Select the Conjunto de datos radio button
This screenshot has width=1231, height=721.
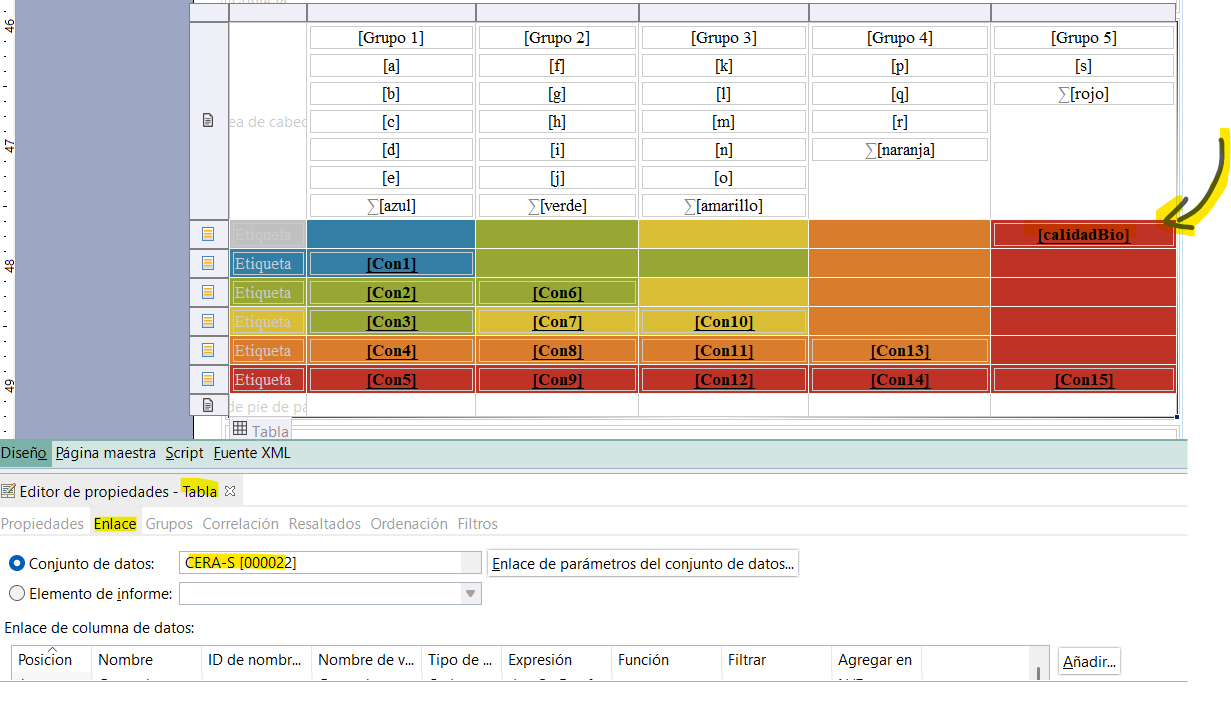(16, 564)
